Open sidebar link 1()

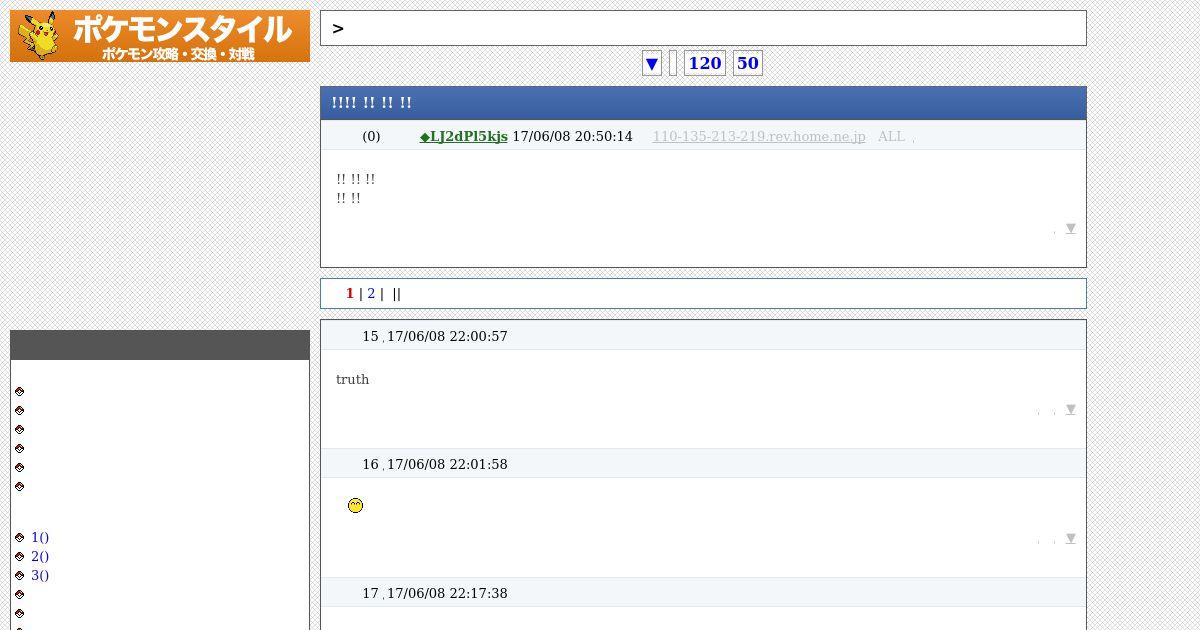[x=40, y=538]
